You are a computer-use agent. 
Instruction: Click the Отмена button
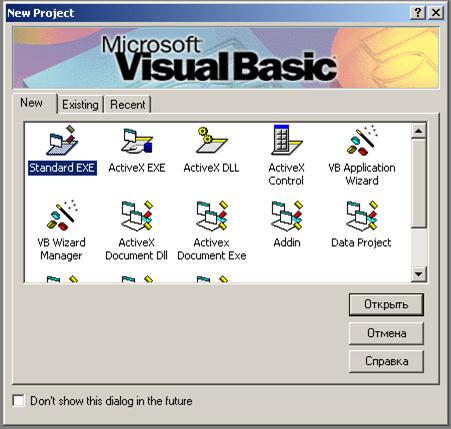[x=386, y=333]
